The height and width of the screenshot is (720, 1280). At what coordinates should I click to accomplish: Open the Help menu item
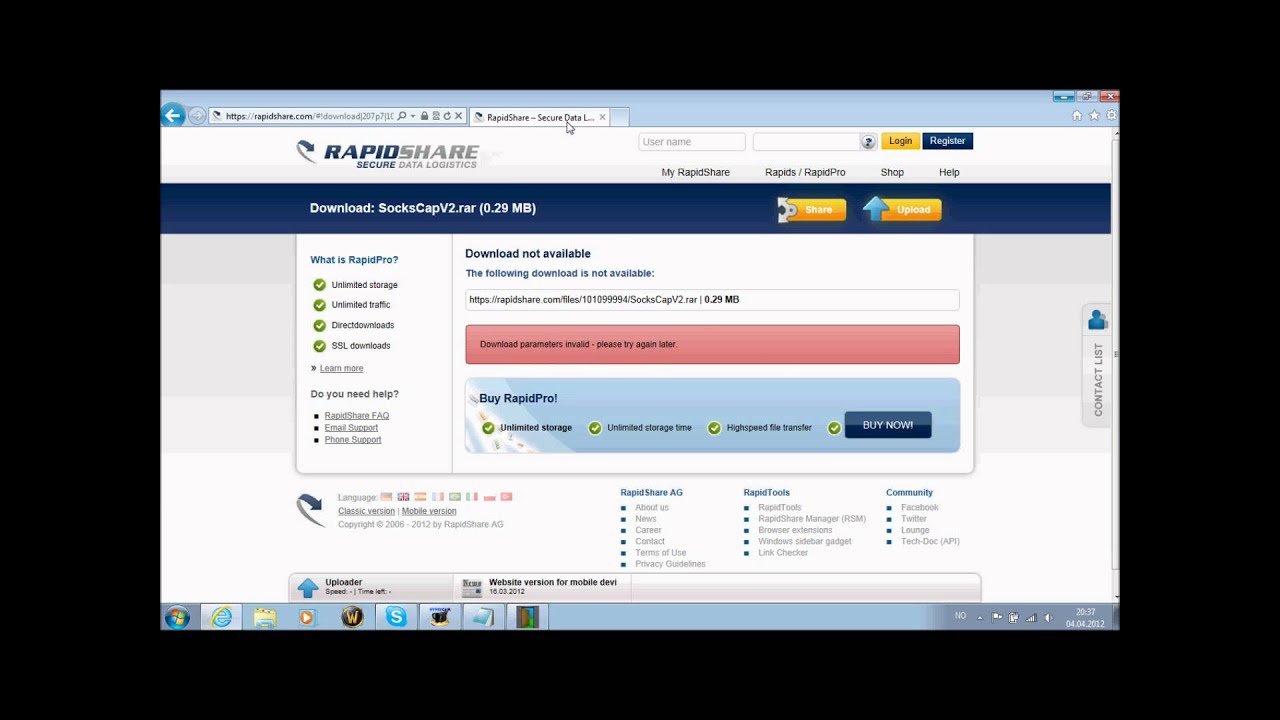pos(949,172)
